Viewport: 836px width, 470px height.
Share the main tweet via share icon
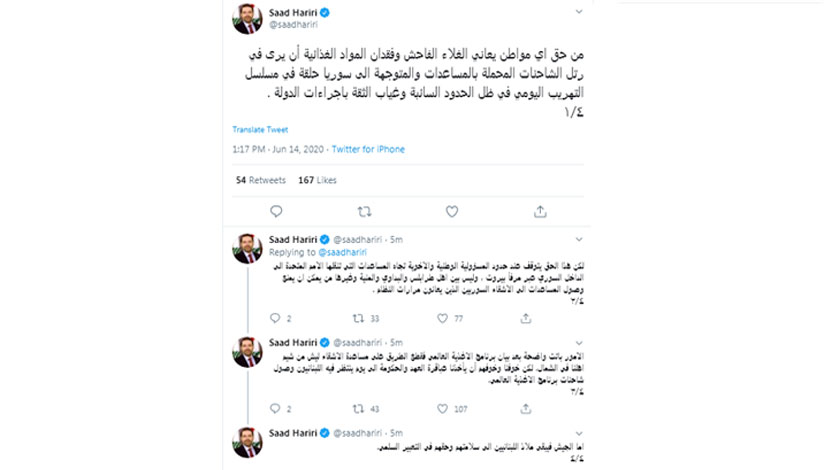click(540, 212)
